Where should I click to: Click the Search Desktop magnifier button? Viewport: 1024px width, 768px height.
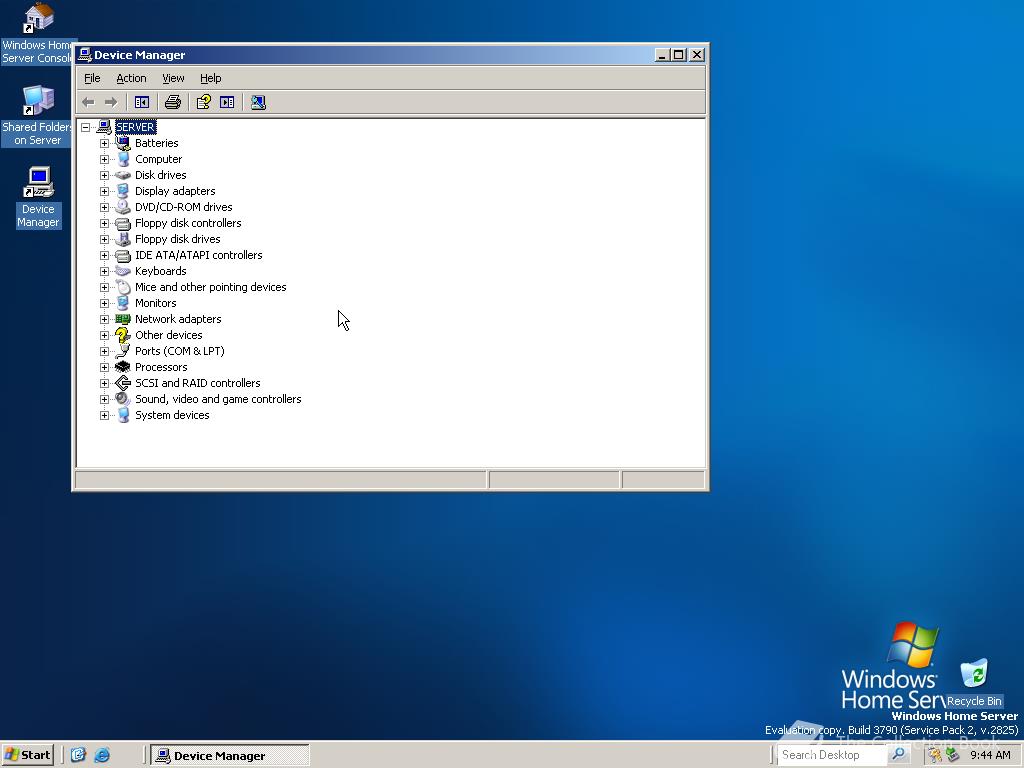pyautogui.click(x=899, y=754)
